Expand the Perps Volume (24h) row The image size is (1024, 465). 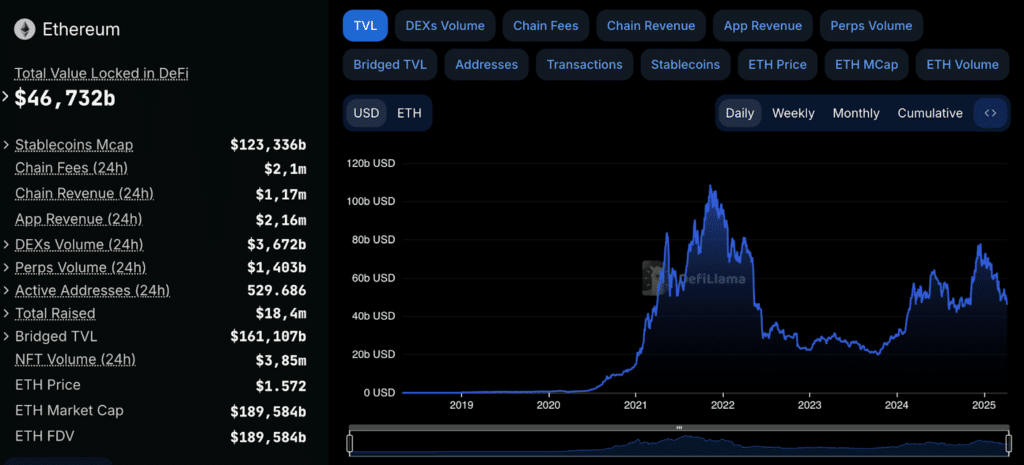click(6, 268)
